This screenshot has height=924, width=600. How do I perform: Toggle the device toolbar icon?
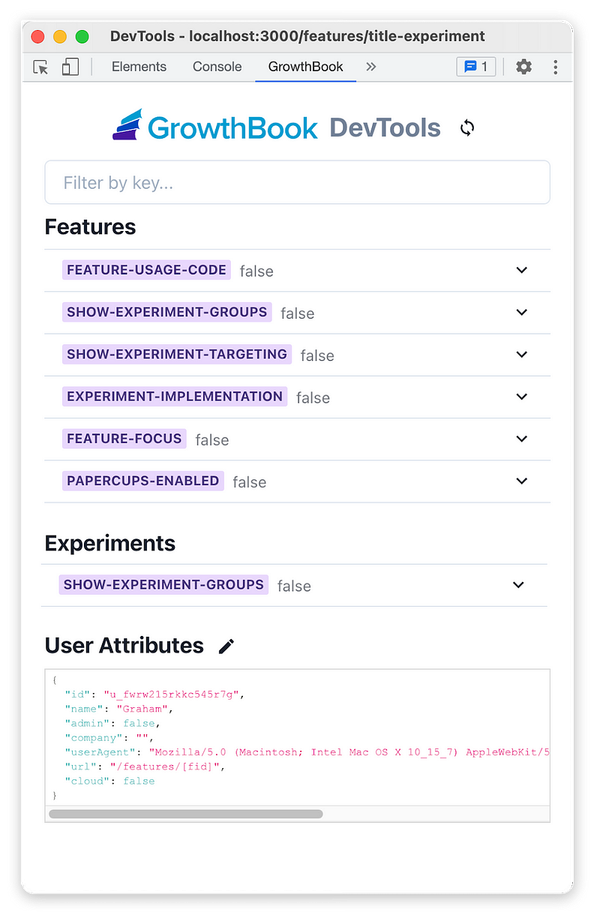(69, 66)
